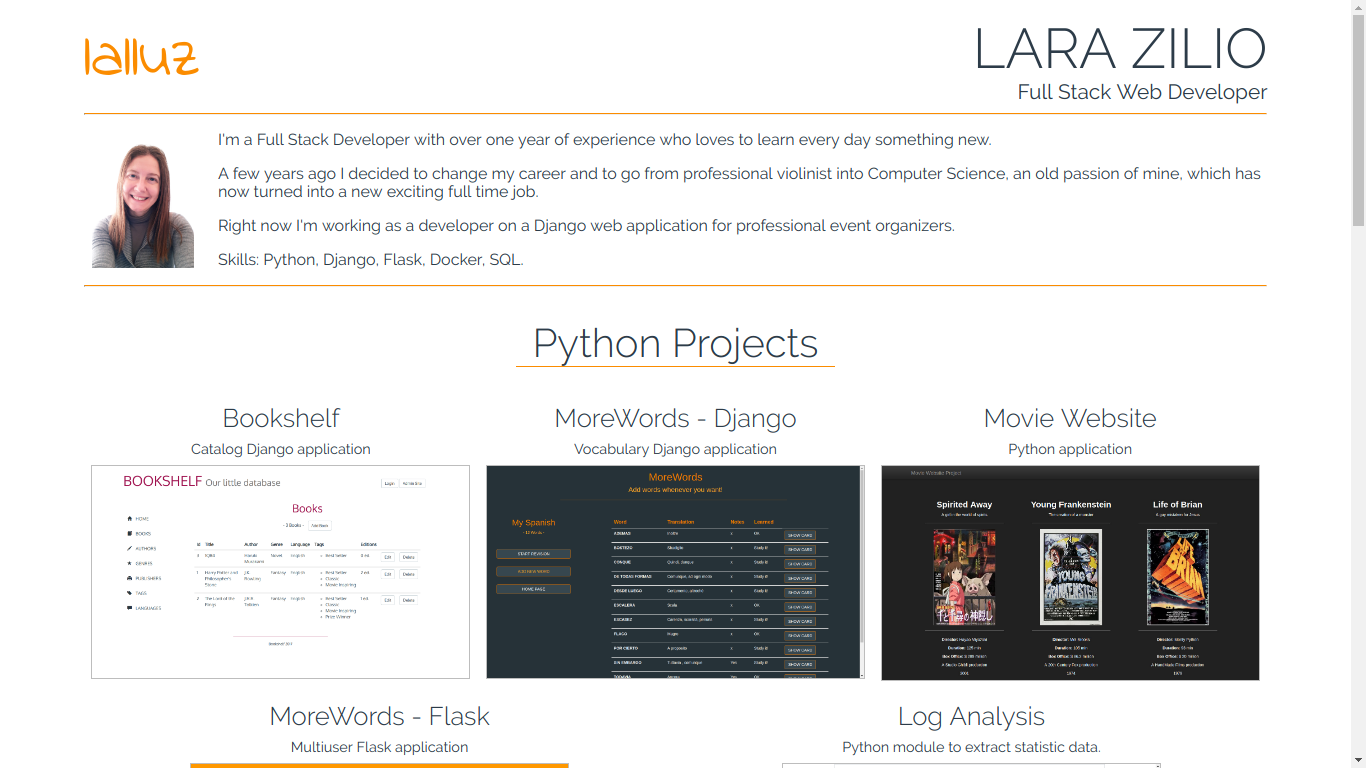Image resolution: width=1366 pixels, height=768 pixels.
Task: Click the scrollbar up arrow
Action: tap(1358, 7)
